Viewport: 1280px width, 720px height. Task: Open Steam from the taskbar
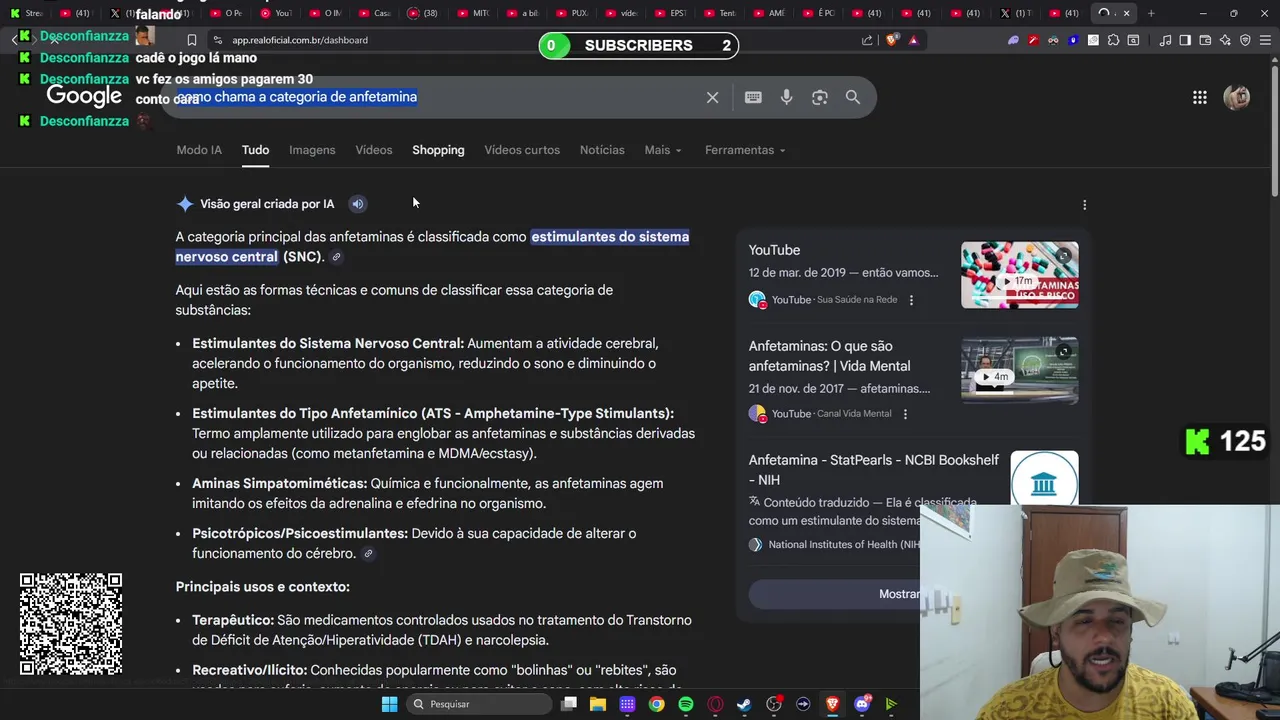pos(744,704)
